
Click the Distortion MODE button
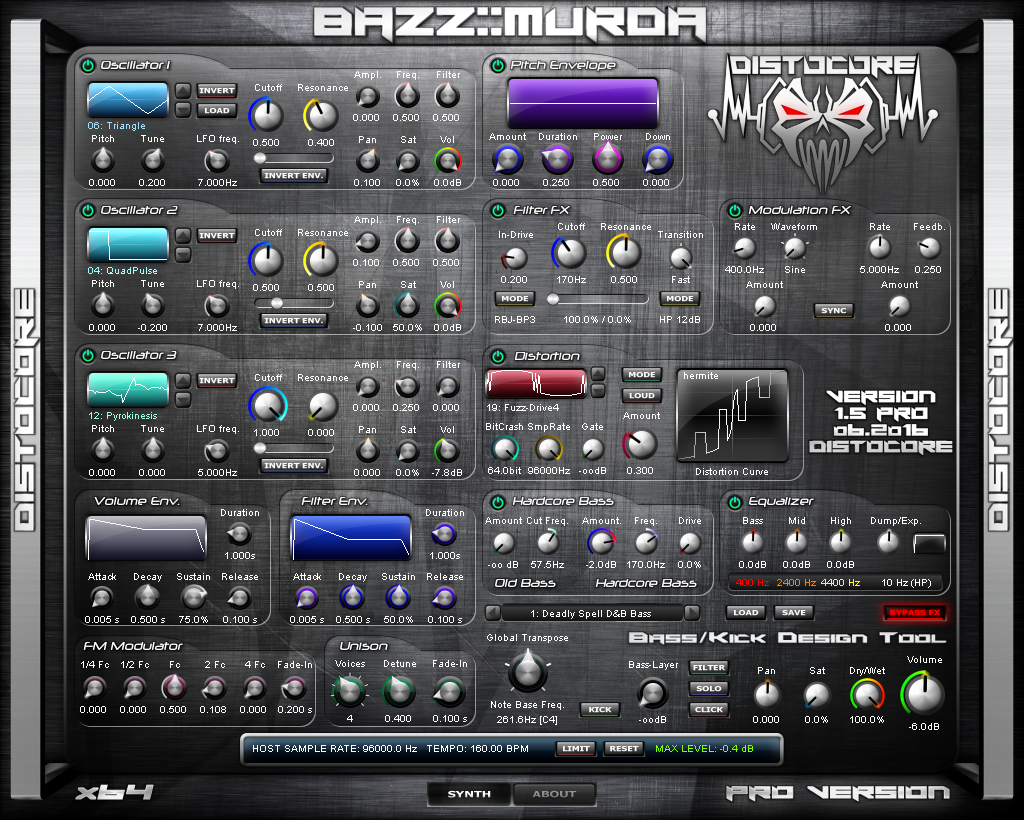(642, 375)
